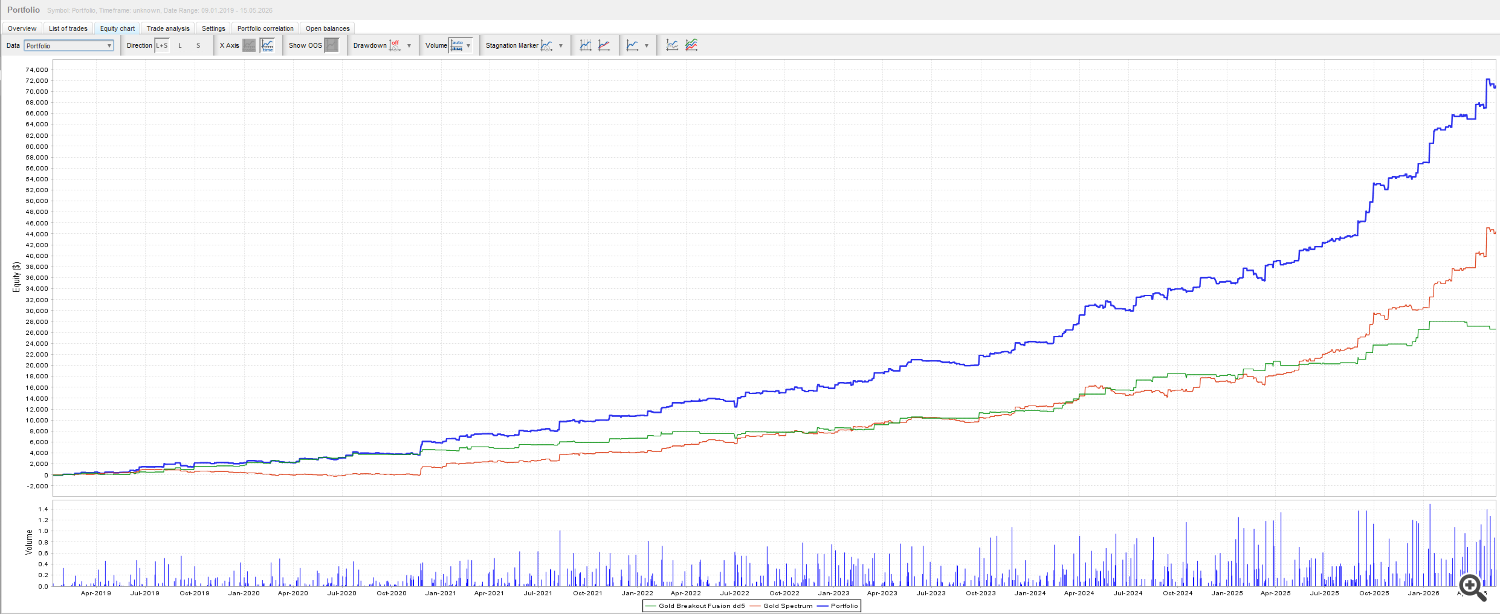Expand the Stagnation Marker dropdown arrow
This screenshot has width=1500, height=614.
coord(560,46)
